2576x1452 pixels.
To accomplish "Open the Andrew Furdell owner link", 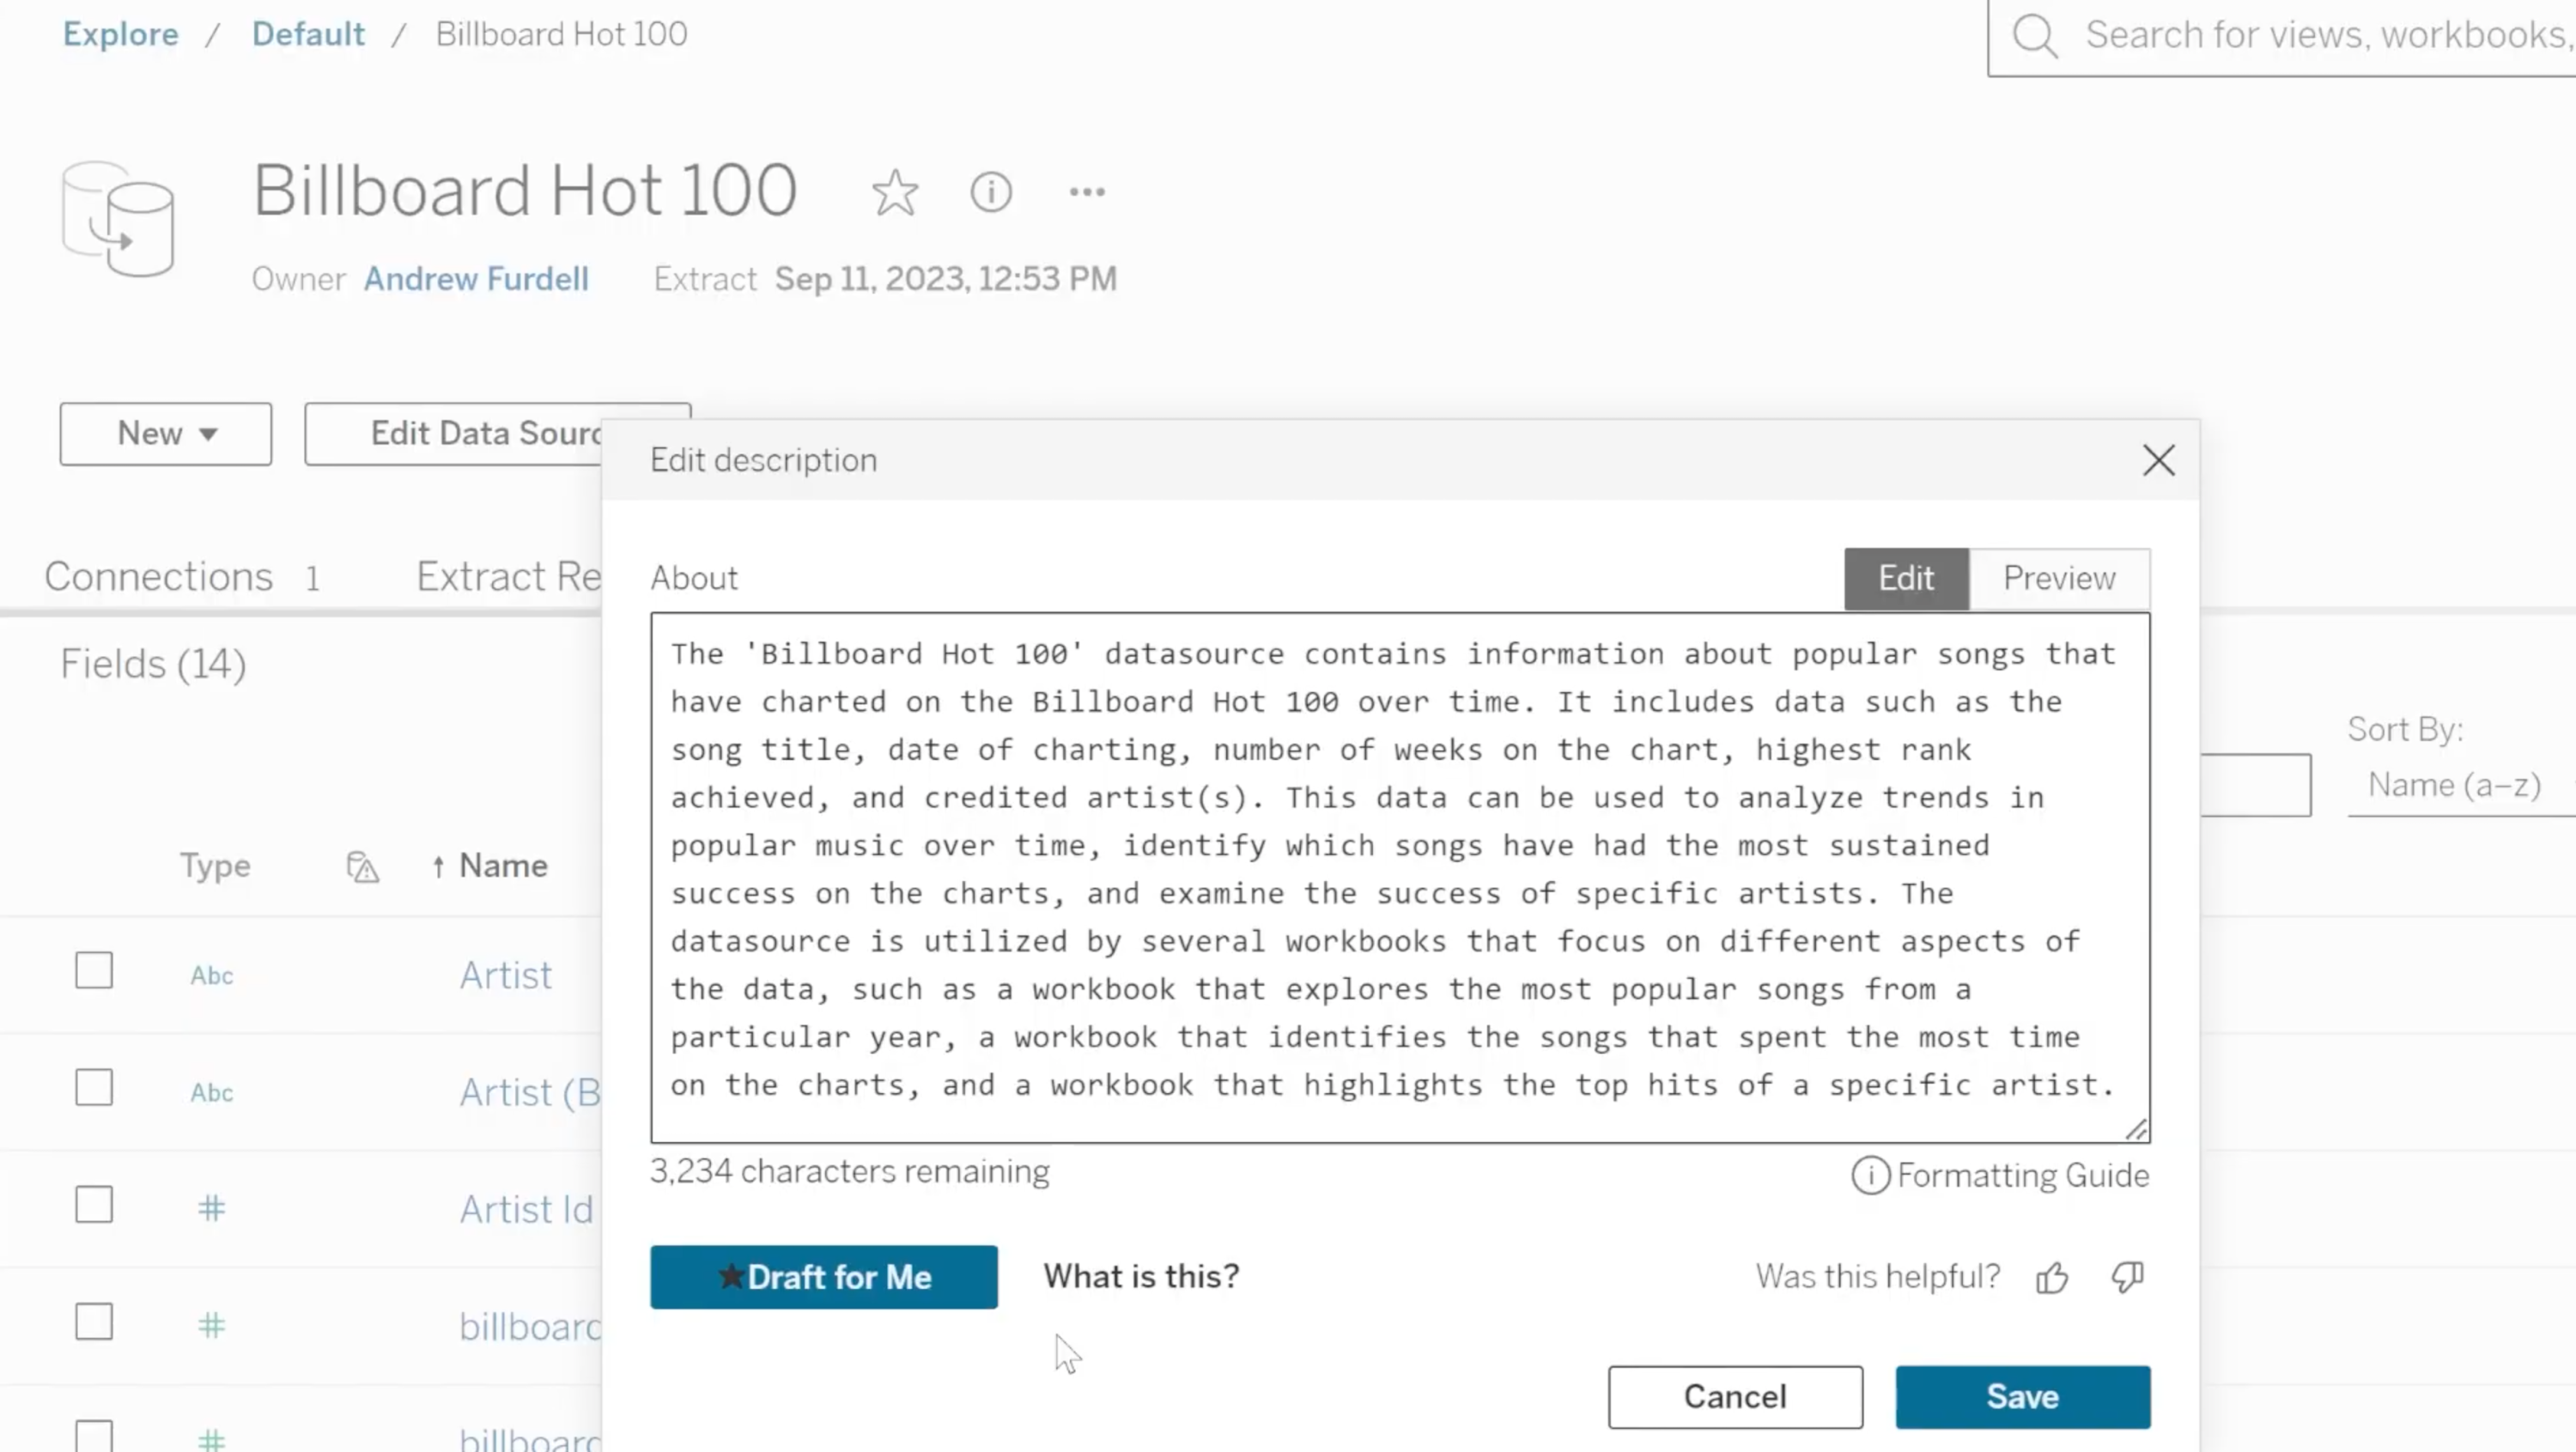I will tap(477, 279).
